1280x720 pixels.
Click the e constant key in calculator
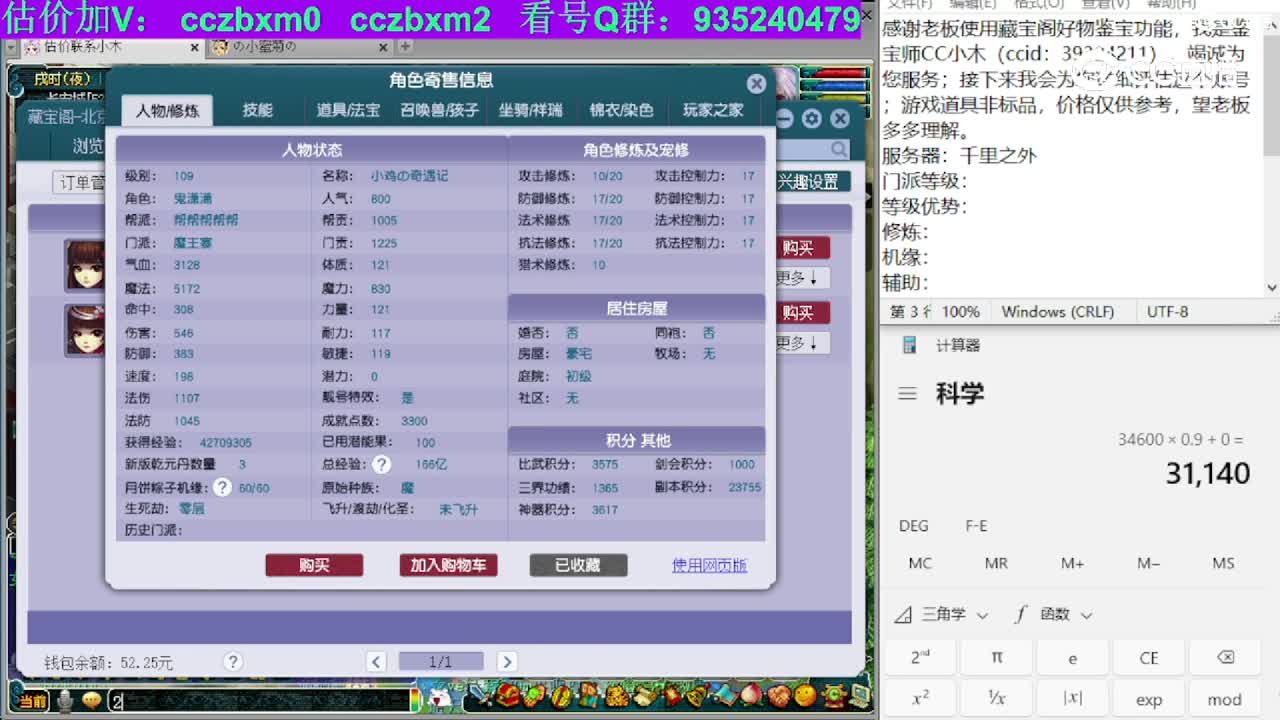(x=1073, y=658)
